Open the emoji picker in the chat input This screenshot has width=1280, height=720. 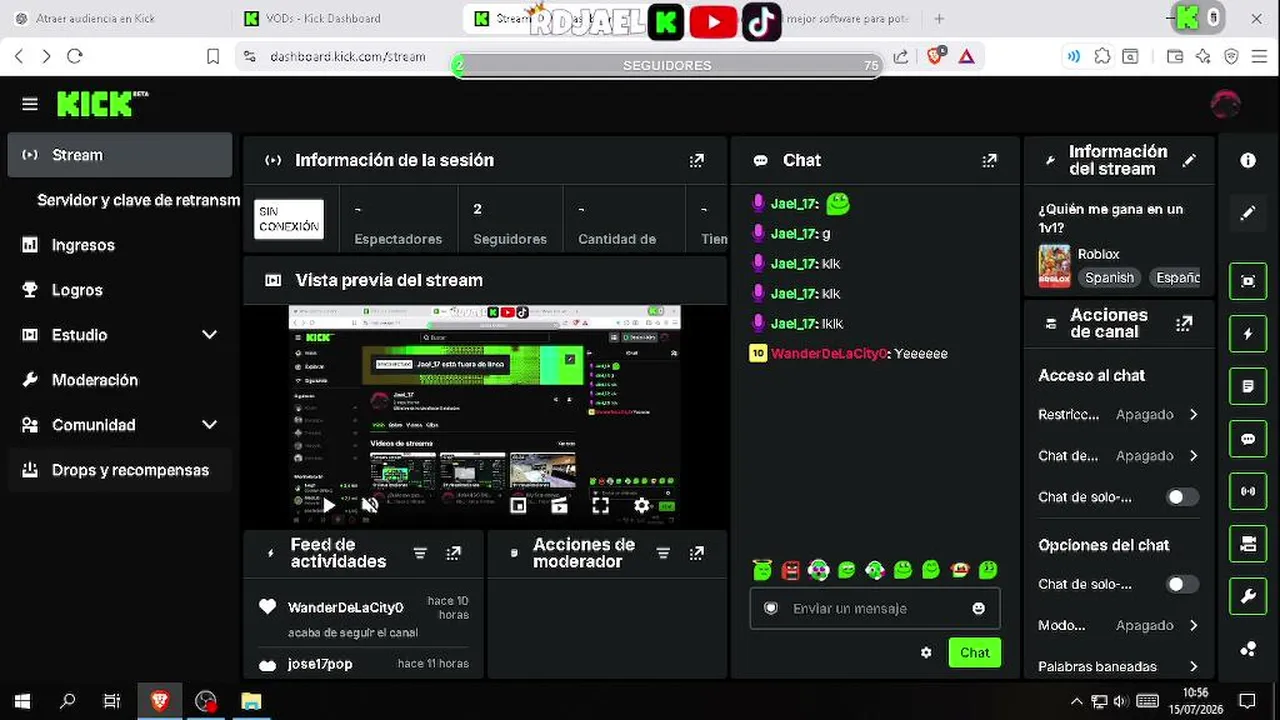coord(978,608)
